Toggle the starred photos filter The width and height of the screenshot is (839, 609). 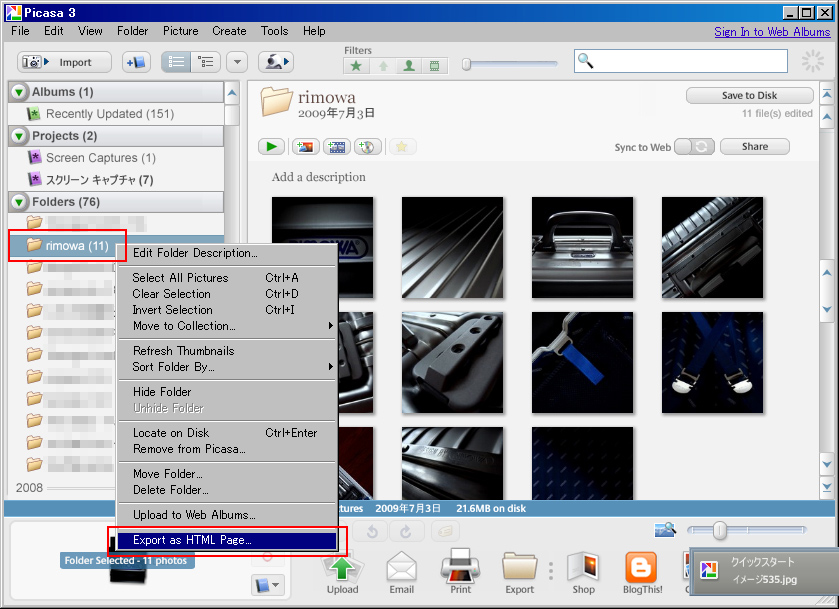coord(356,66)
